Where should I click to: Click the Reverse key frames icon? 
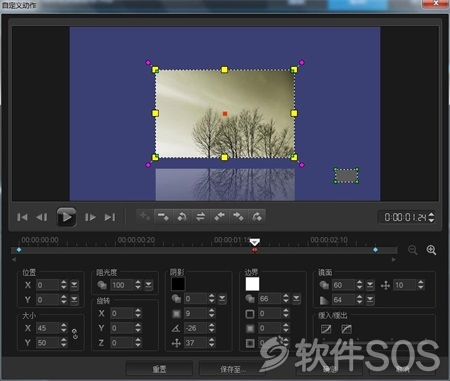[x=182, y=217]
